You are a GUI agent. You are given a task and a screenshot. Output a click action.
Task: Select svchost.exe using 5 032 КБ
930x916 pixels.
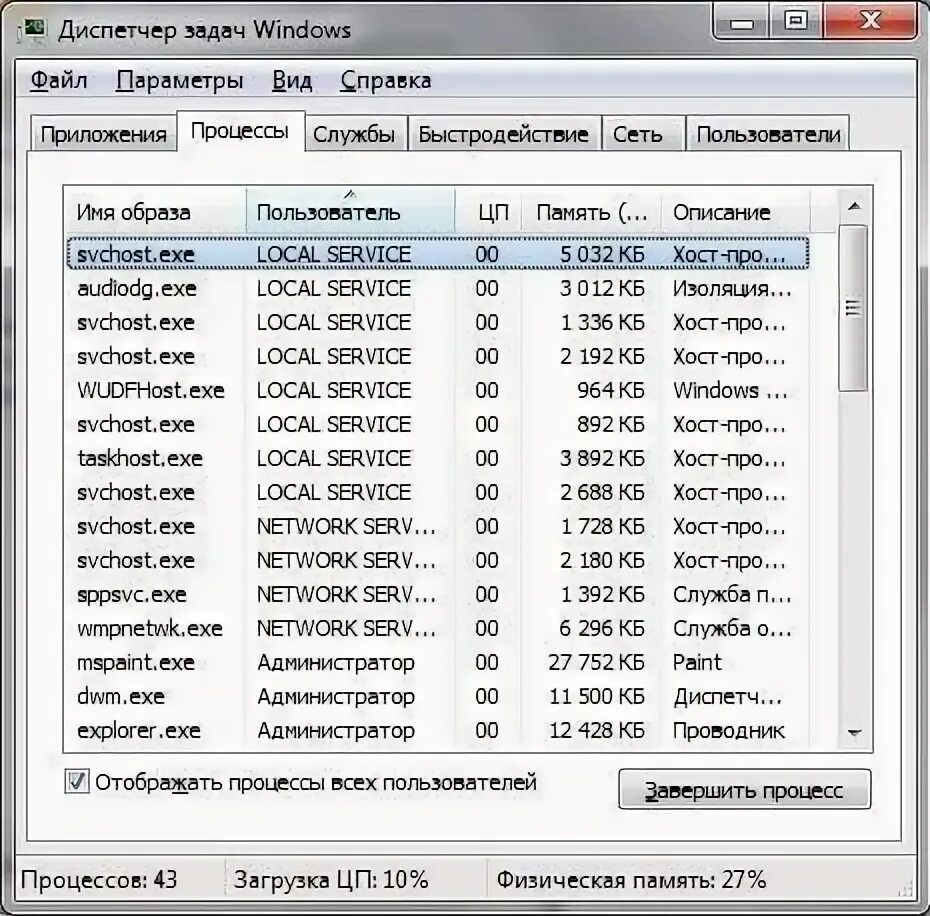(x=438, y=254)
